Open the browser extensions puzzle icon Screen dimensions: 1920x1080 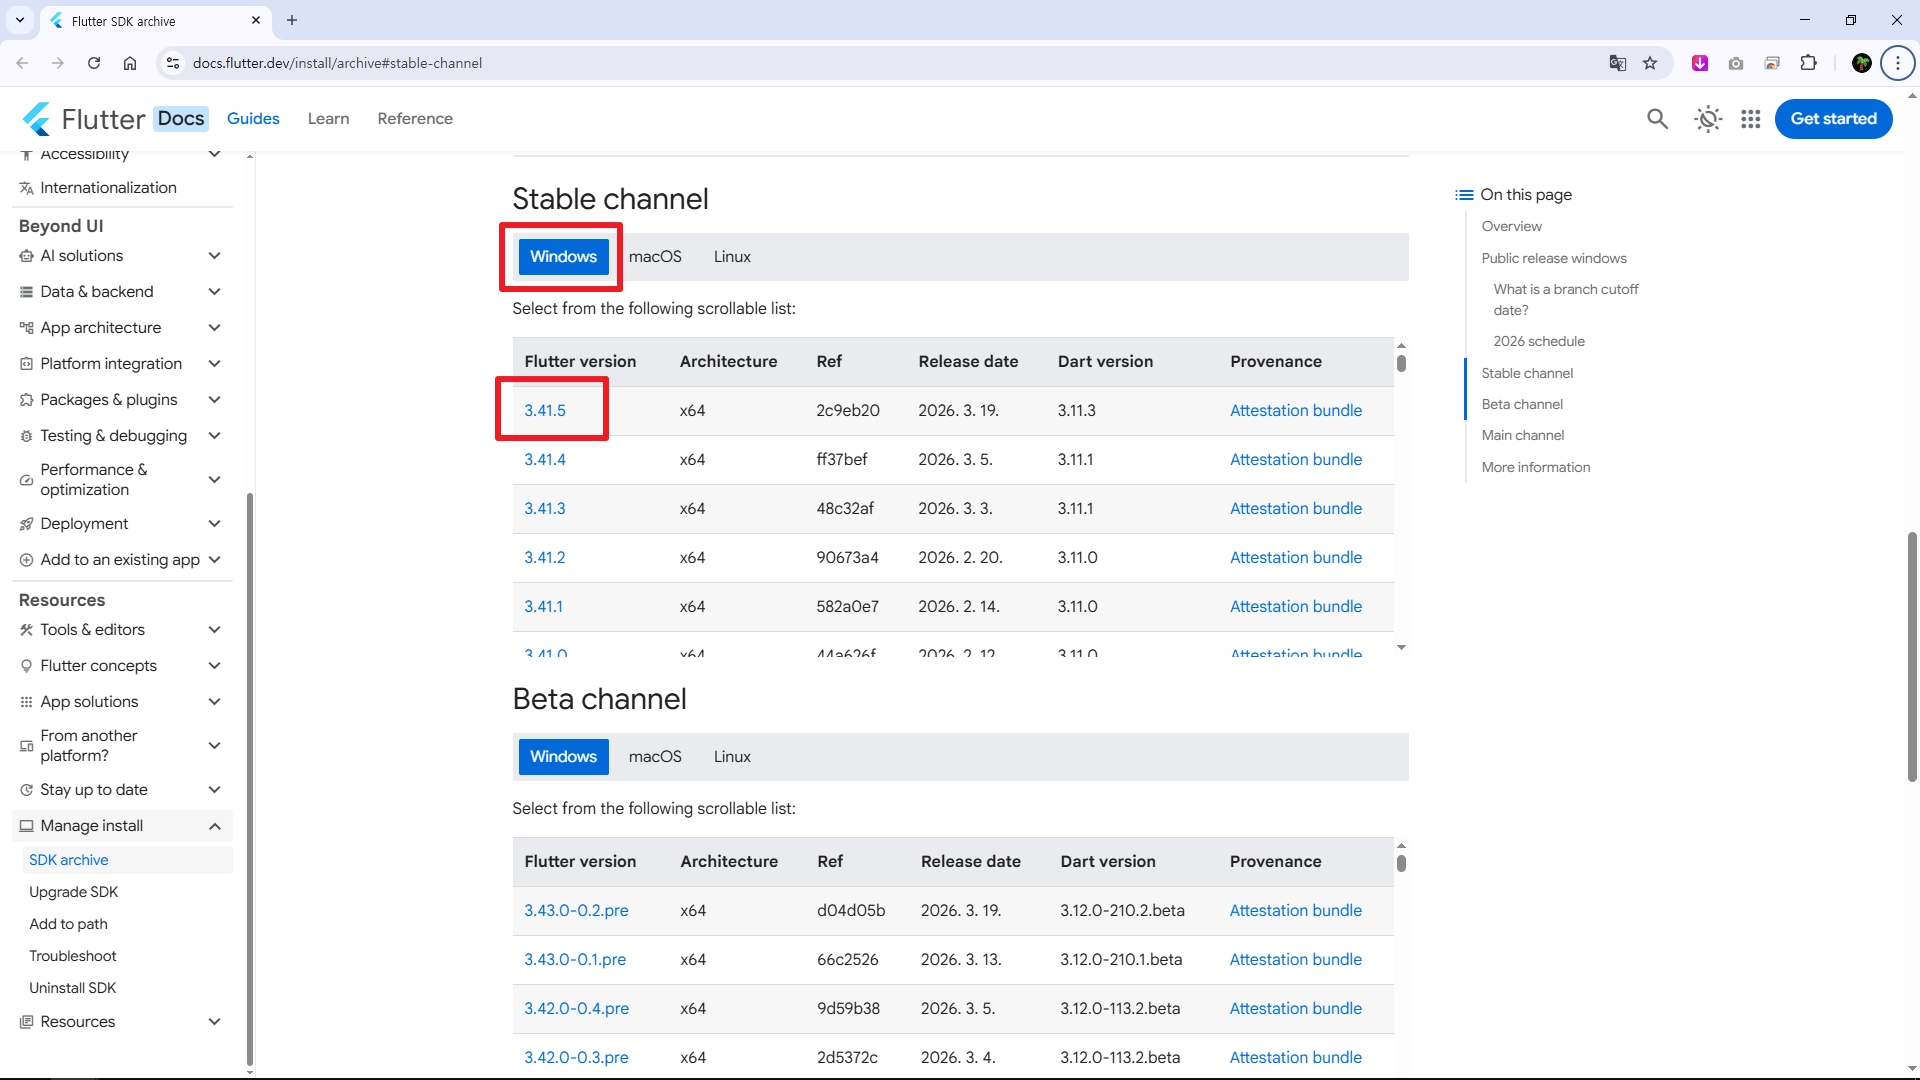[x=1808, y=63]
